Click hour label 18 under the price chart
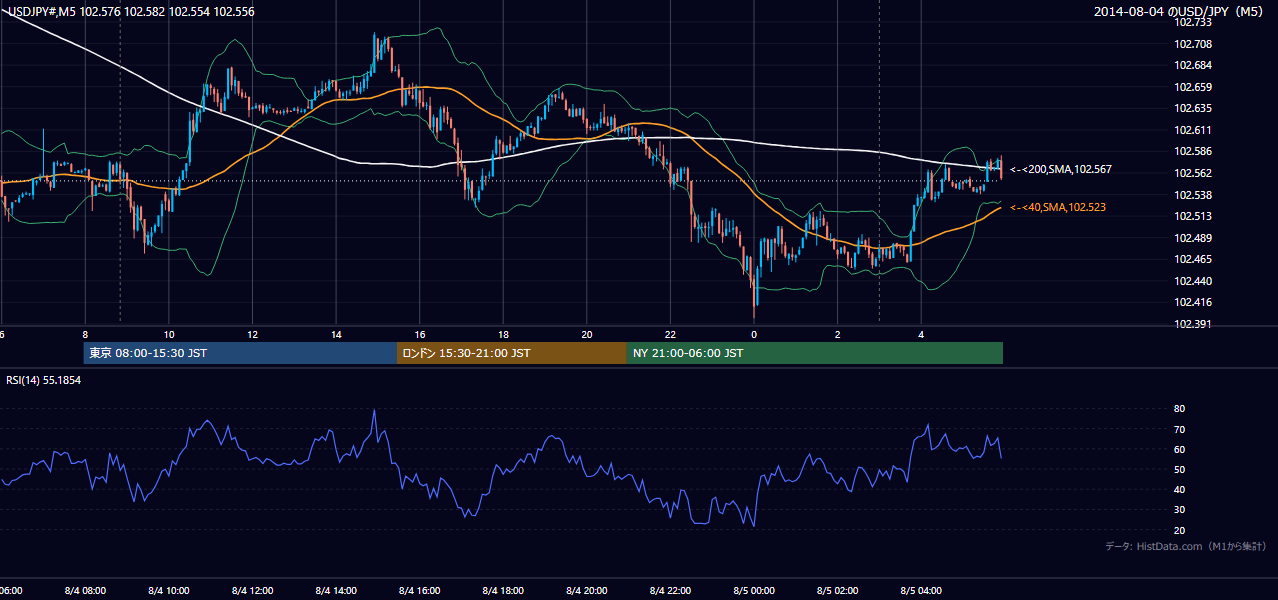 click(504, 334)
